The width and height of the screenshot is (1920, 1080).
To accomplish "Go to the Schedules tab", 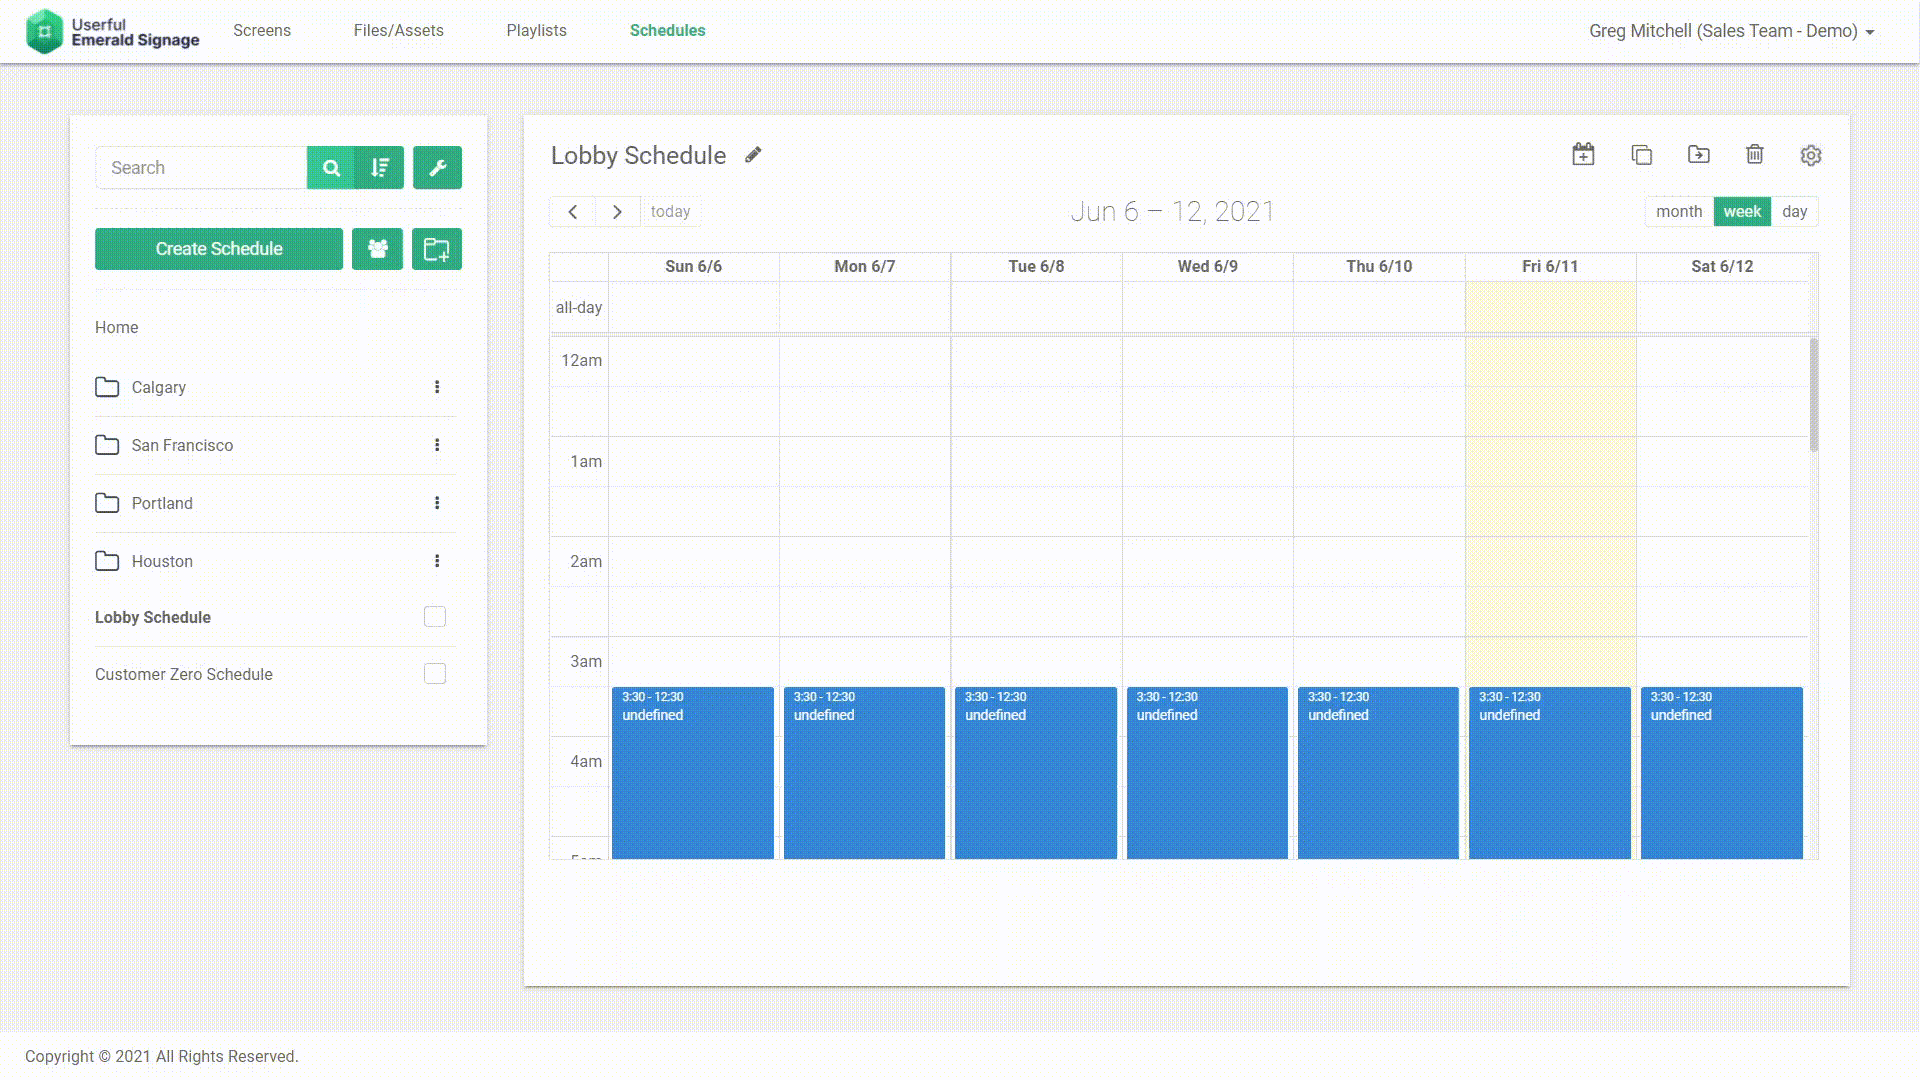I will click(667, 31).
